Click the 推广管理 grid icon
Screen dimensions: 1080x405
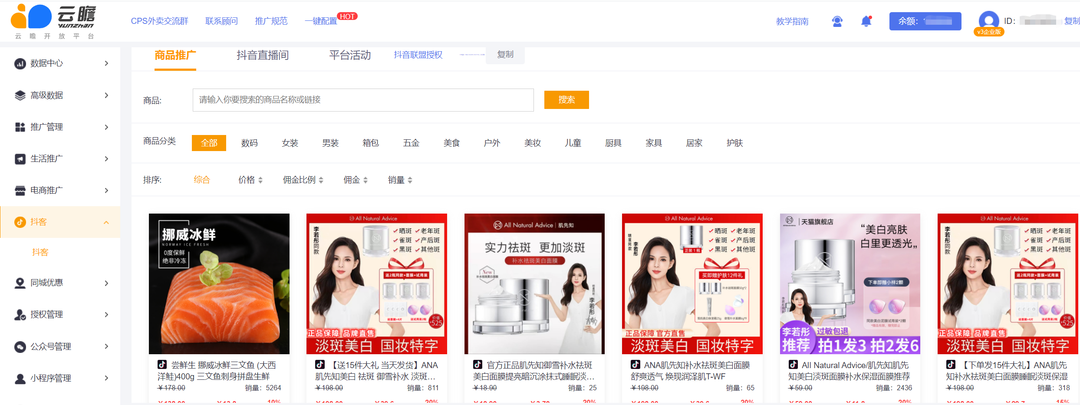(x=20, y=127)
